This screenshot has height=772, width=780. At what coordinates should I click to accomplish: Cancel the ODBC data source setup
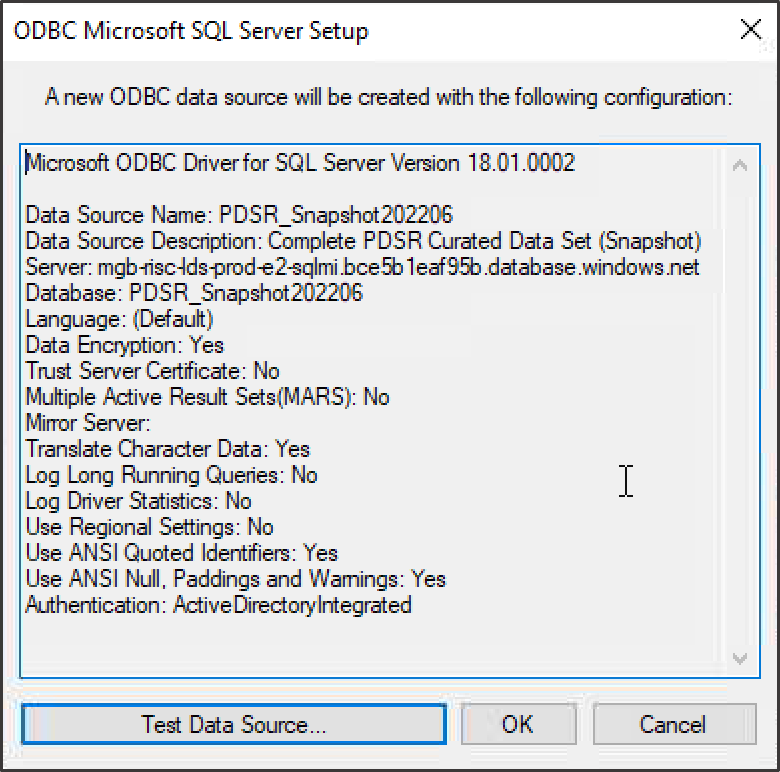click(674, 724)
